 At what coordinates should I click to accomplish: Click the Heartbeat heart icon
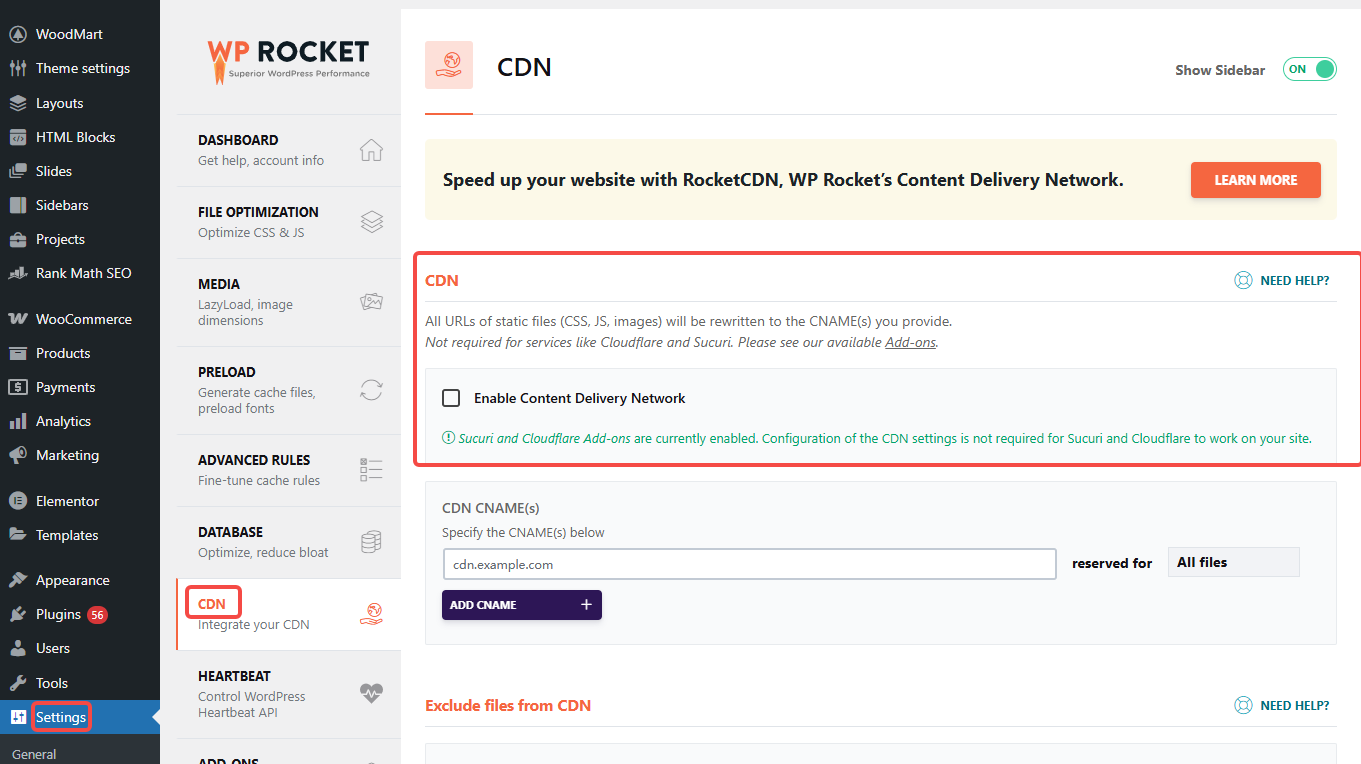tap(371, 693)
